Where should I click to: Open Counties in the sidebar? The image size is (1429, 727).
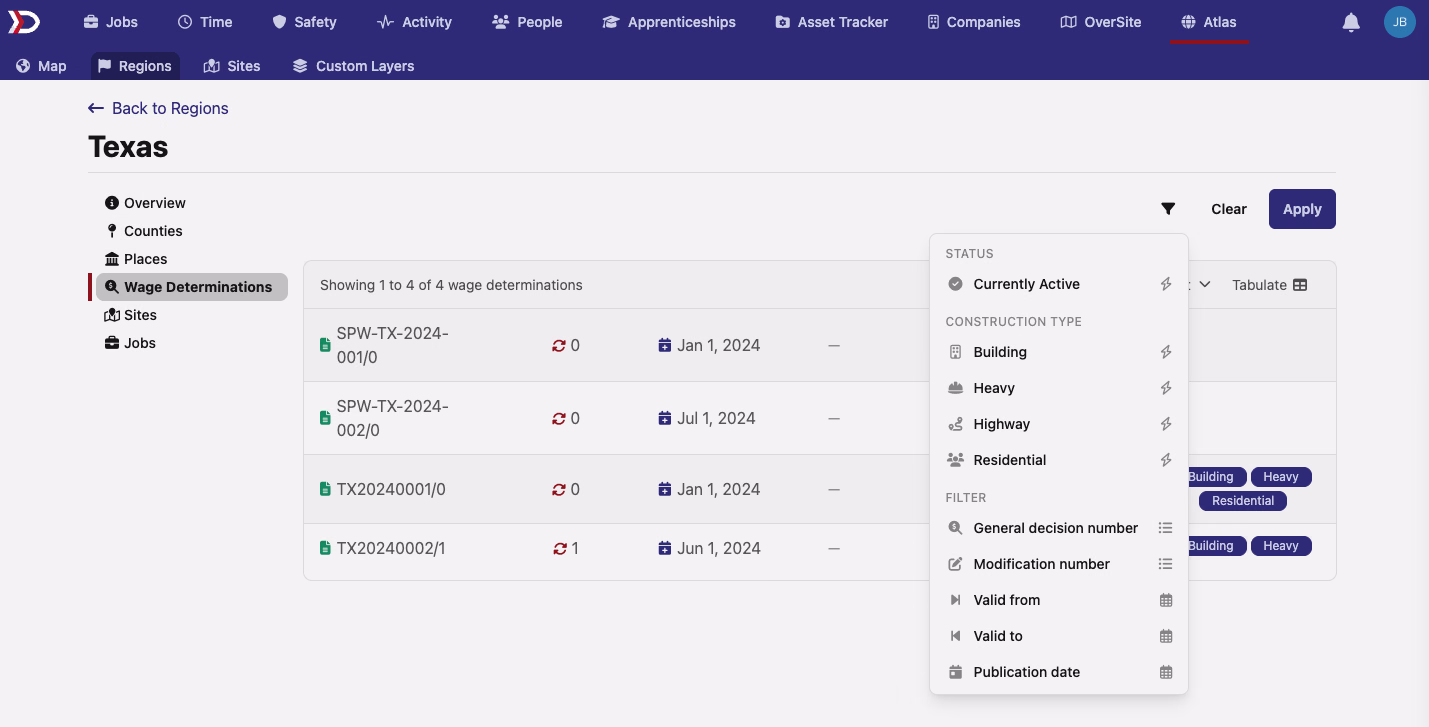[x=144, y=231]
